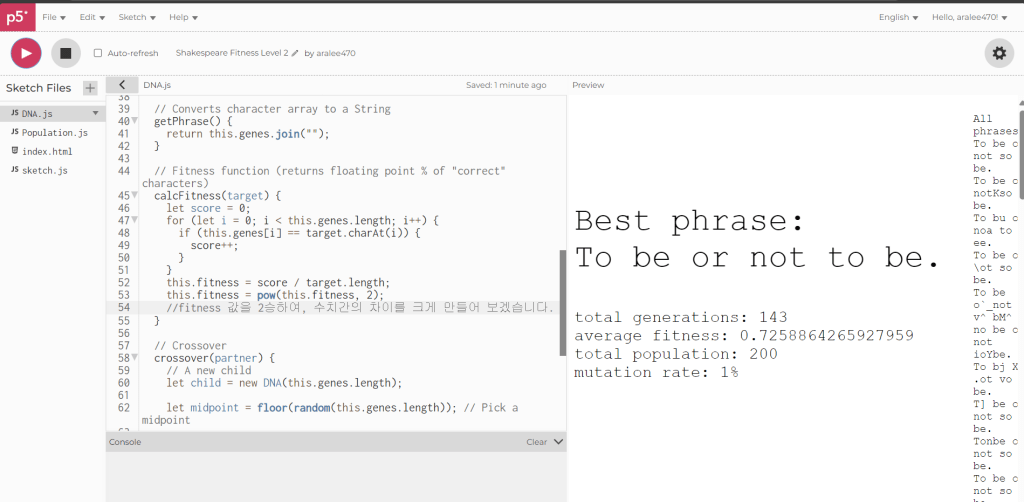Select sketch.js in Sketch Files
This screenshot has width=1024, height=502.
click(44, 170)
